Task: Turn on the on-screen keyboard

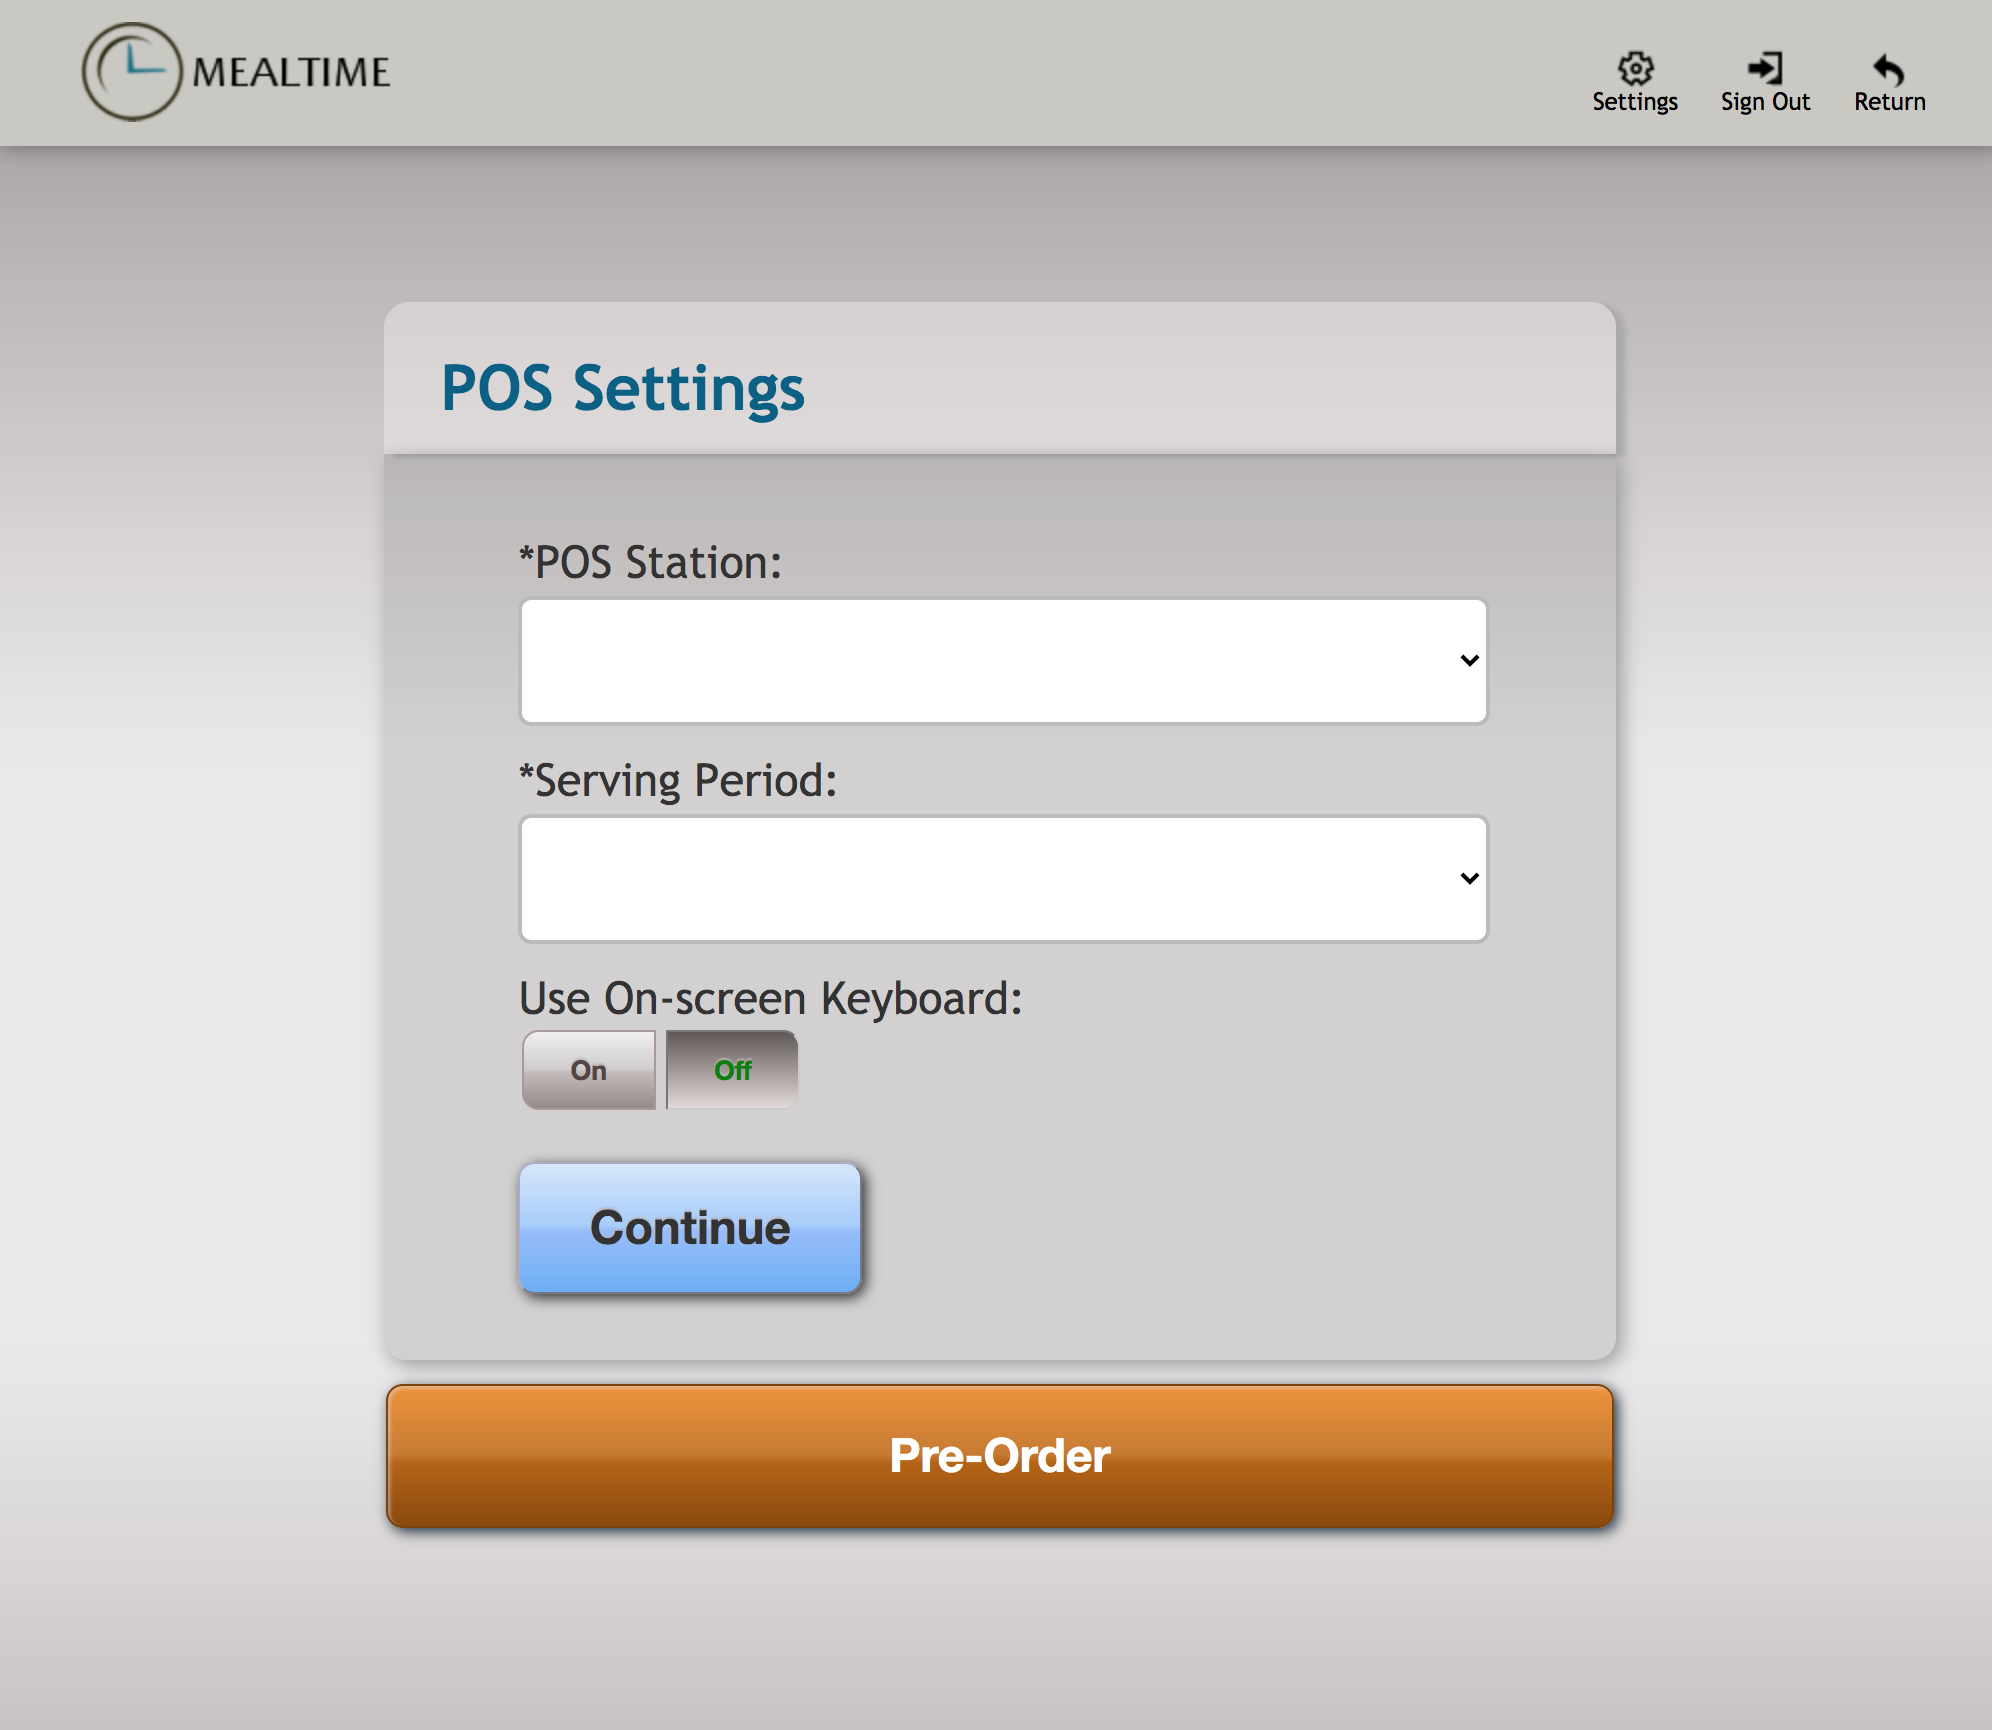Action: point(589,1070)
